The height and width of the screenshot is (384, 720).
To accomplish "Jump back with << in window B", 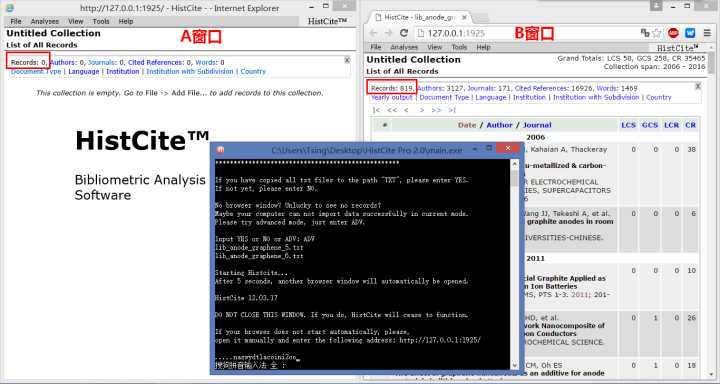I will (392, 110).
